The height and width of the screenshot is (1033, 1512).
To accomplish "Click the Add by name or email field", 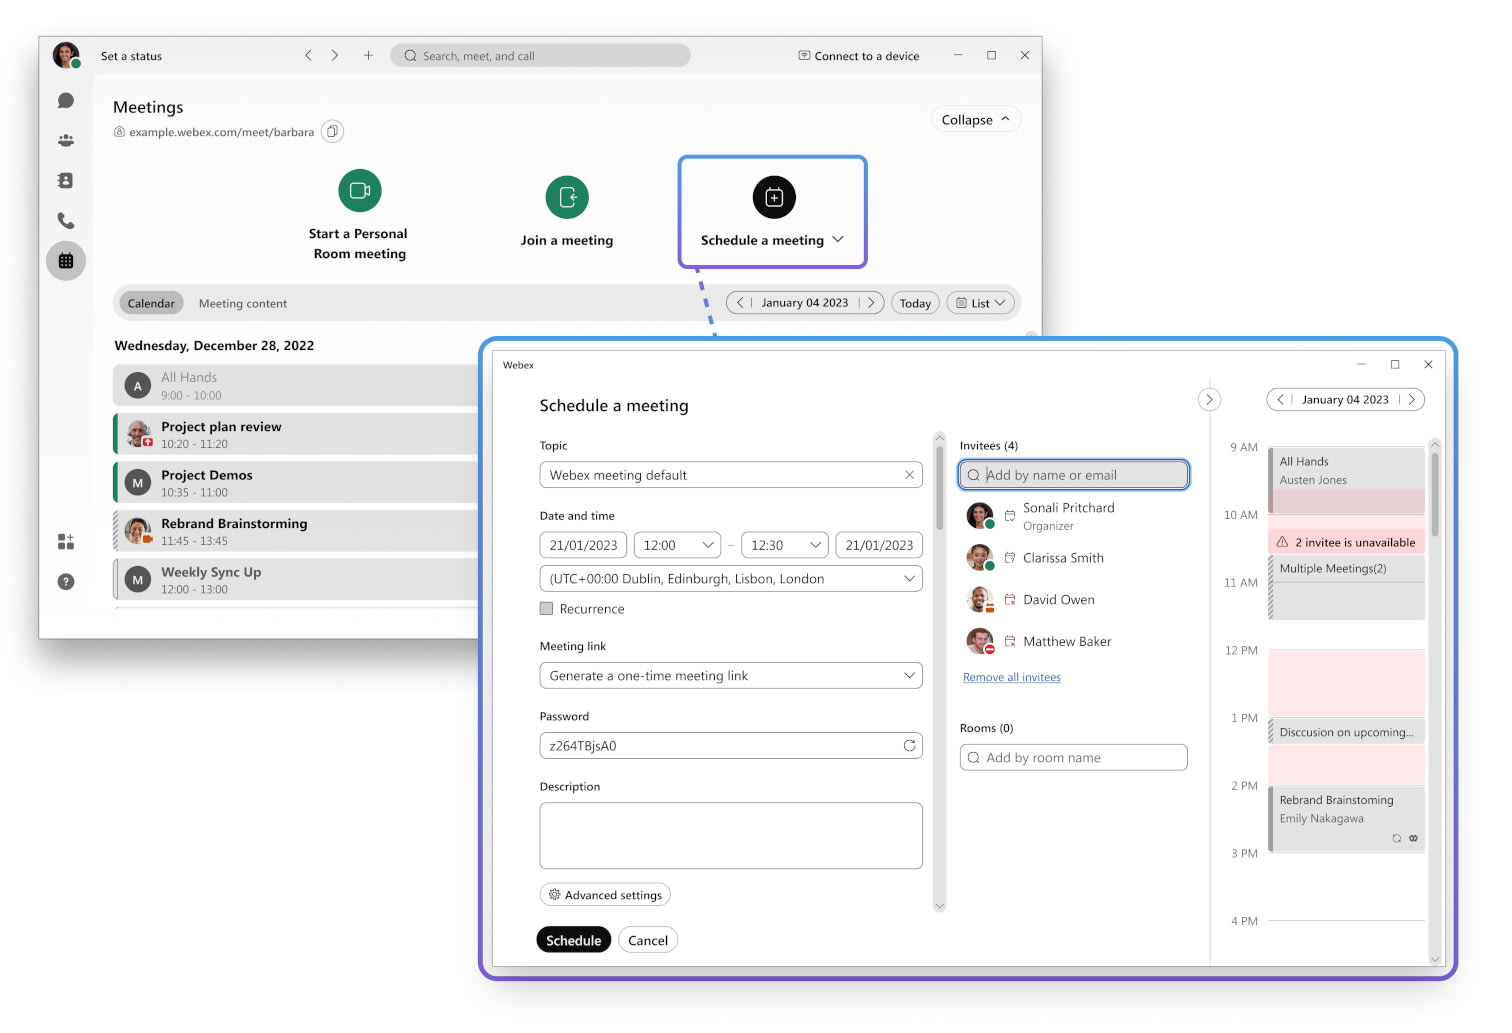I will click(x=1074, y=476).
